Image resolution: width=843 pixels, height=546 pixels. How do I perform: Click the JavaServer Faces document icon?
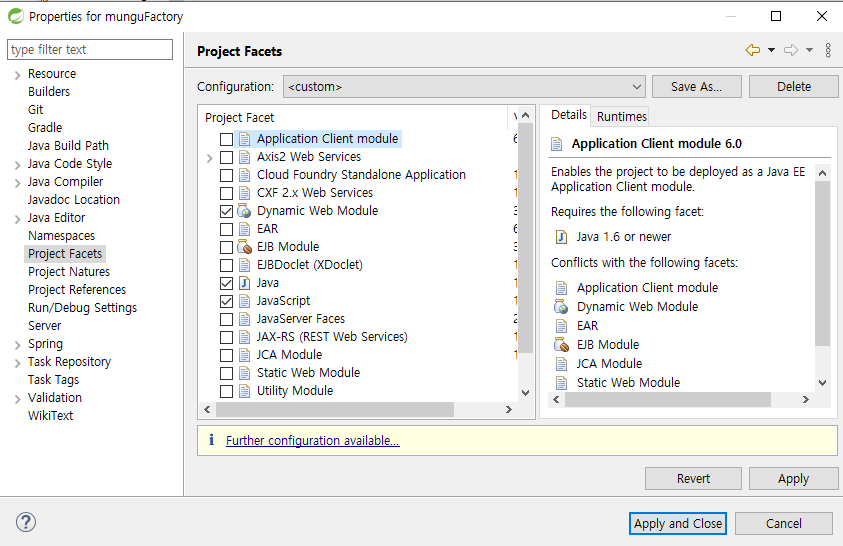click(244, 319)
